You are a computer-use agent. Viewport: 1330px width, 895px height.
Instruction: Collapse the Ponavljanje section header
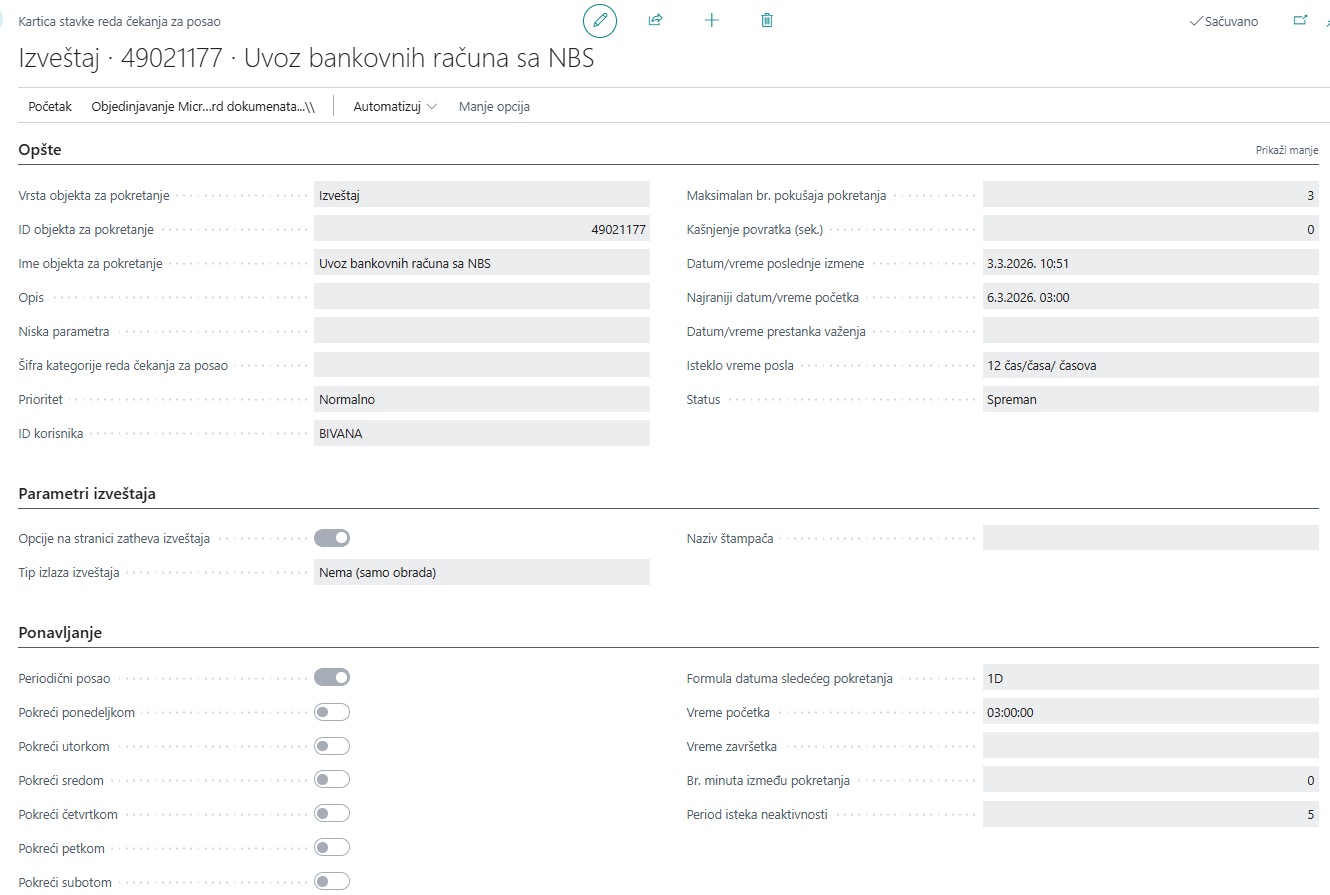tap(60, 633)
